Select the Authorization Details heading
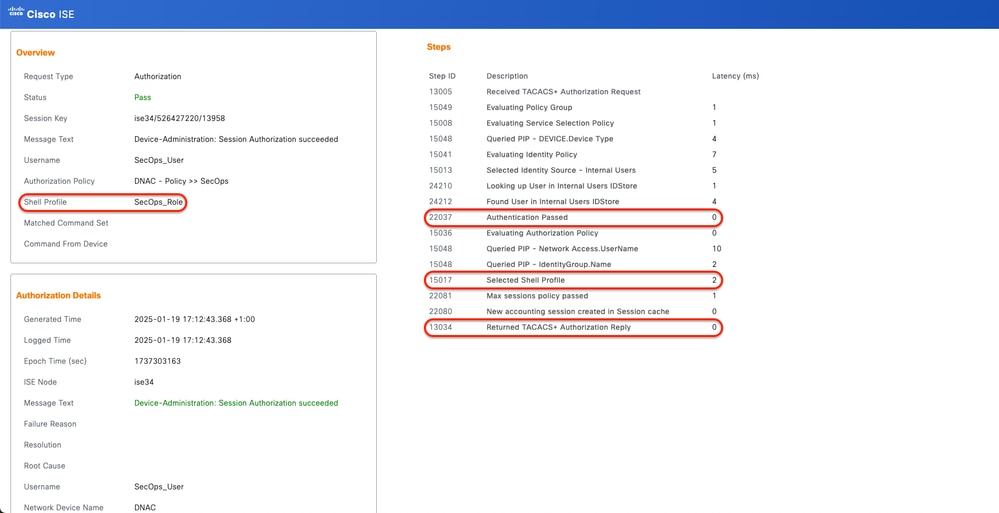 click(x=58, y=296)
